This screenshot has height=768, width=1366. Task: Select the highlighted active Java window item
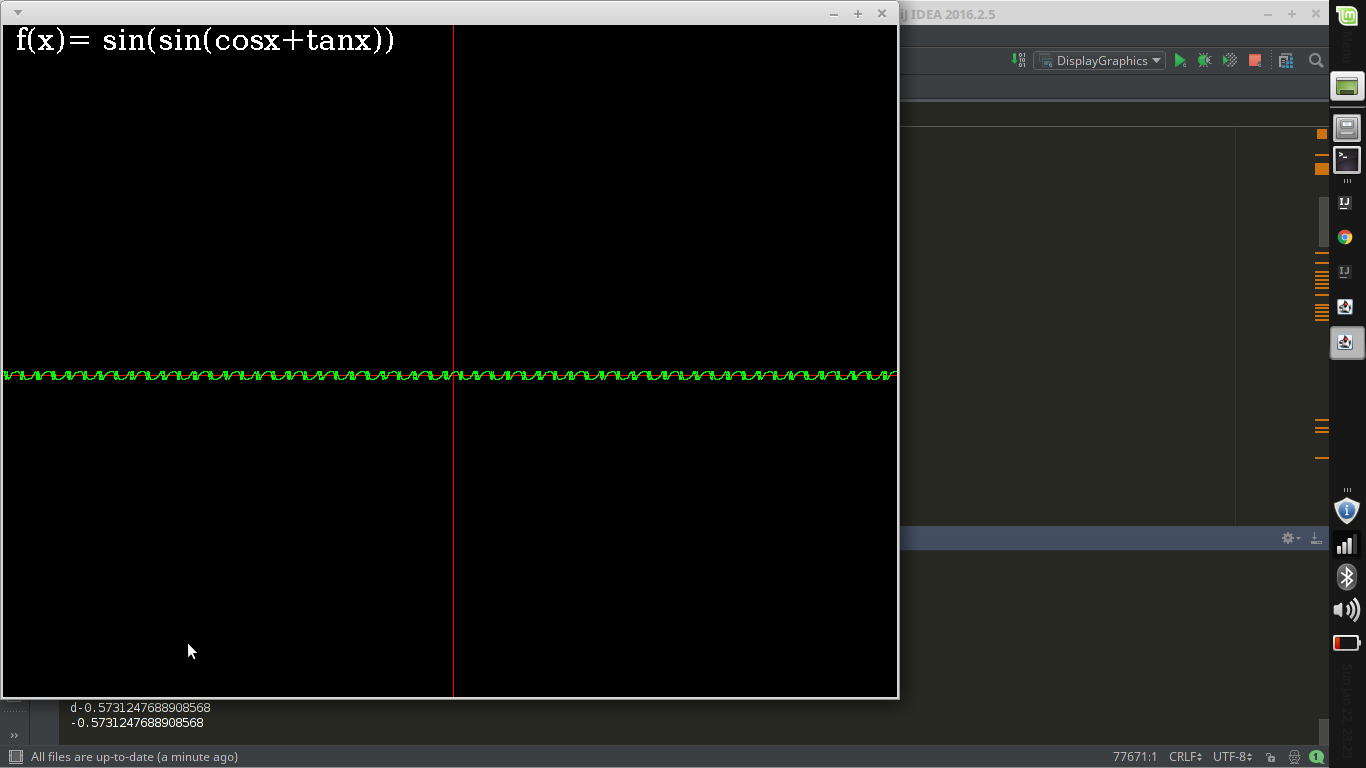click(x=1346, y=343)
